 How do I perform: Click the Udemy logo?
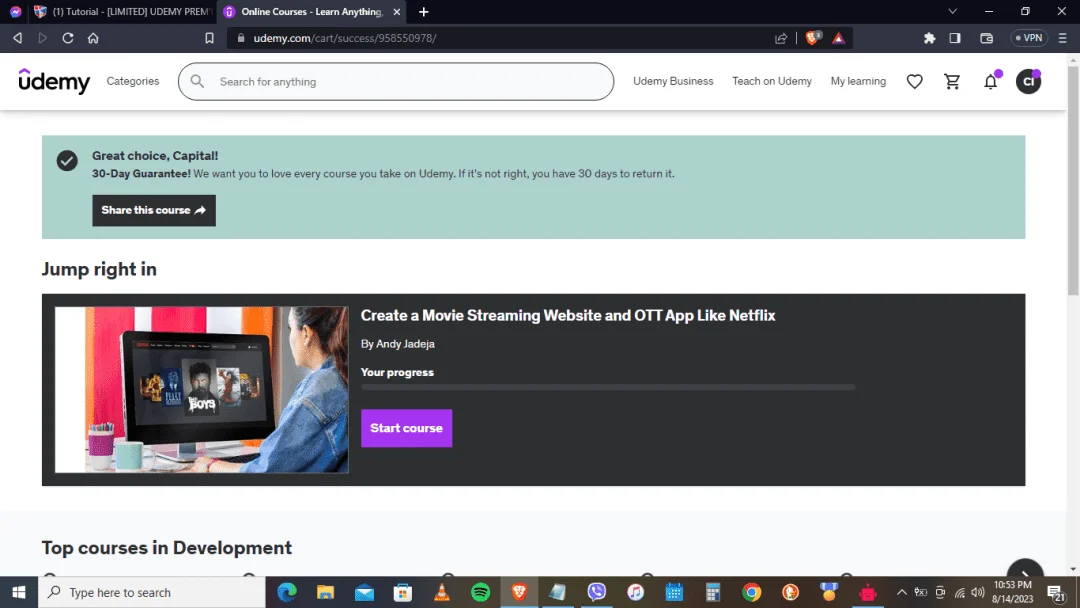[x=54, y=81]
